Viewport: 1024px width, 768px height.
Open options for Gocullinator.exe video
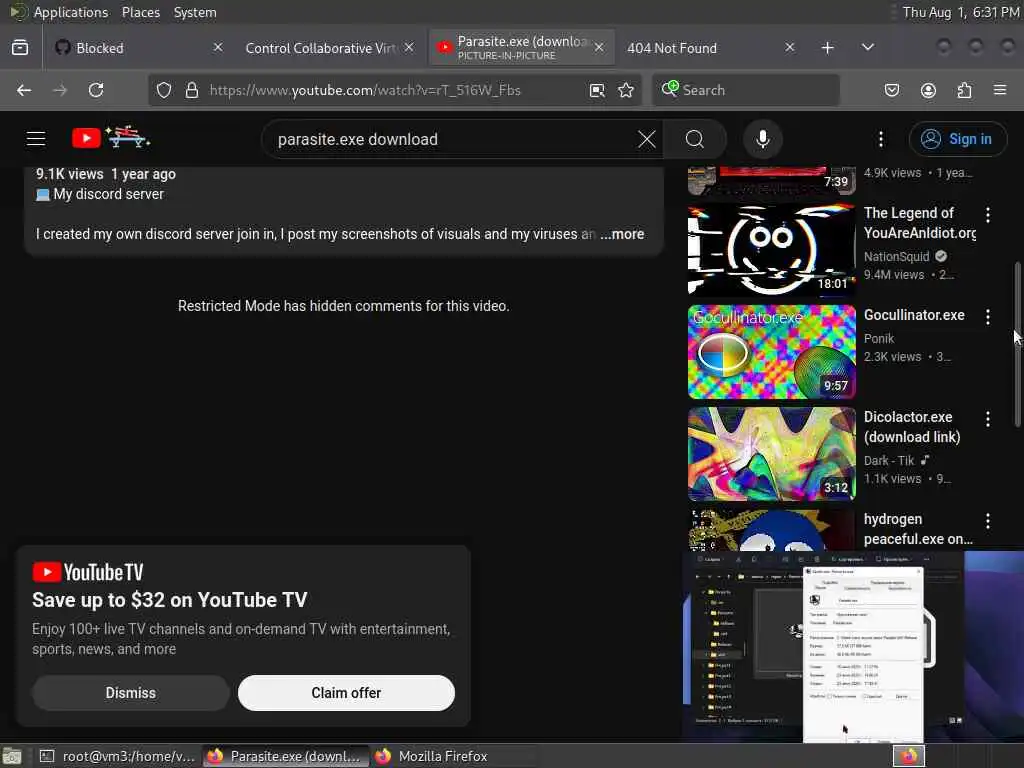point(987,317)
